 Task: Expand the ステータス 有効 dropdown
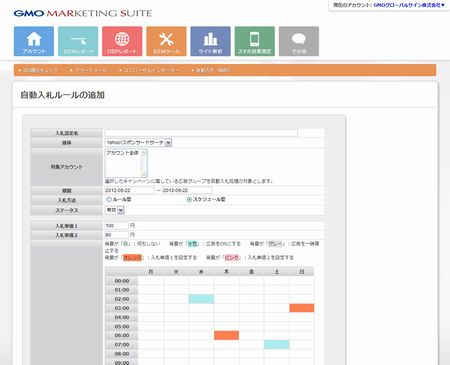coord(115,210)
